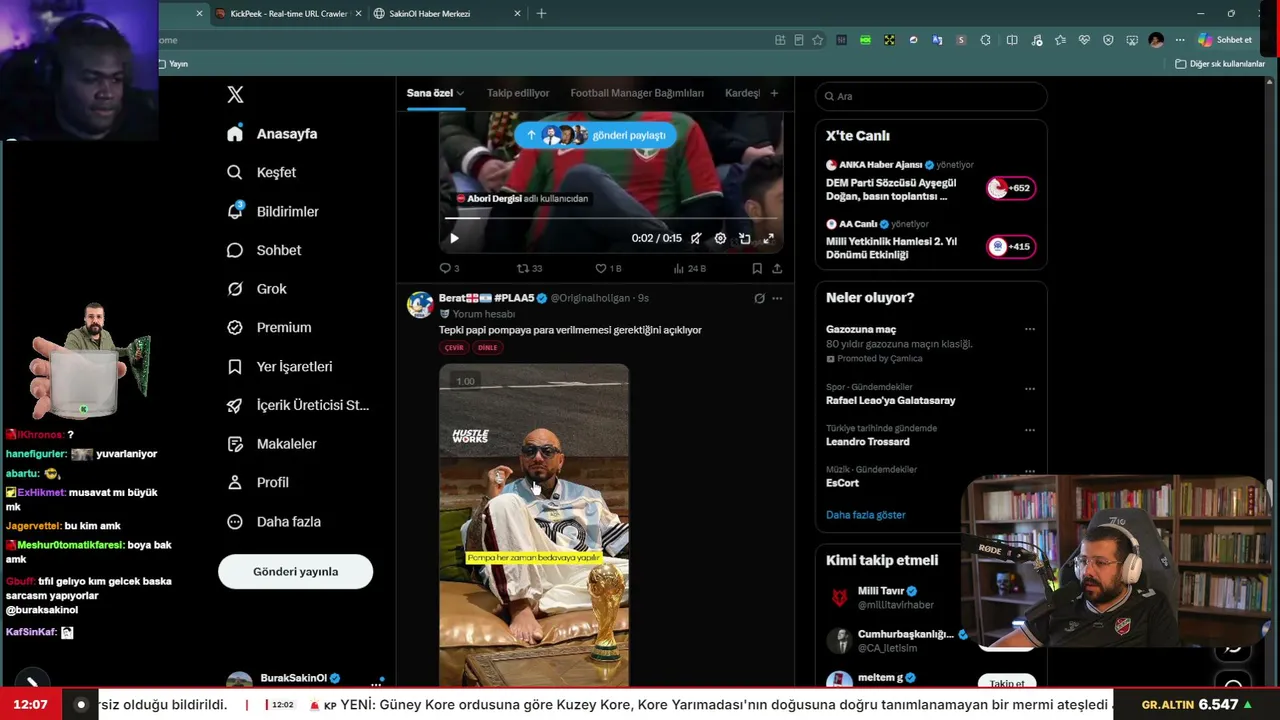This screenshot has height=720, width=1280.
Task: Open Makaleler article icon
Action: [x=235, y=444]
